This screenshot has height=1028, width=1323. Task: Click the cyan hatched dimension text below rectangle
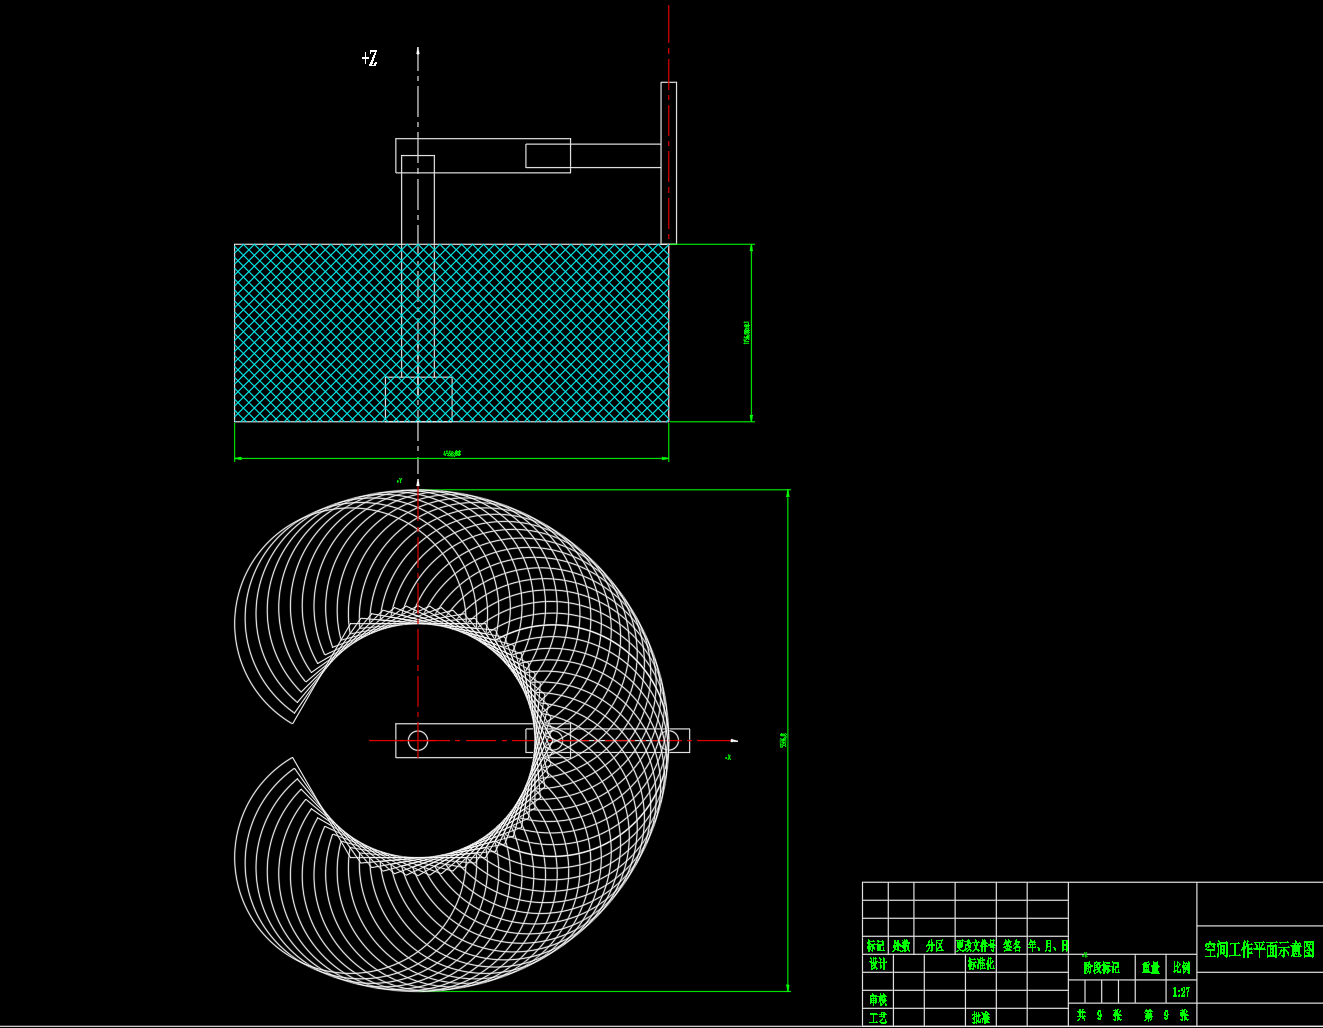click(x=452, y=454)
